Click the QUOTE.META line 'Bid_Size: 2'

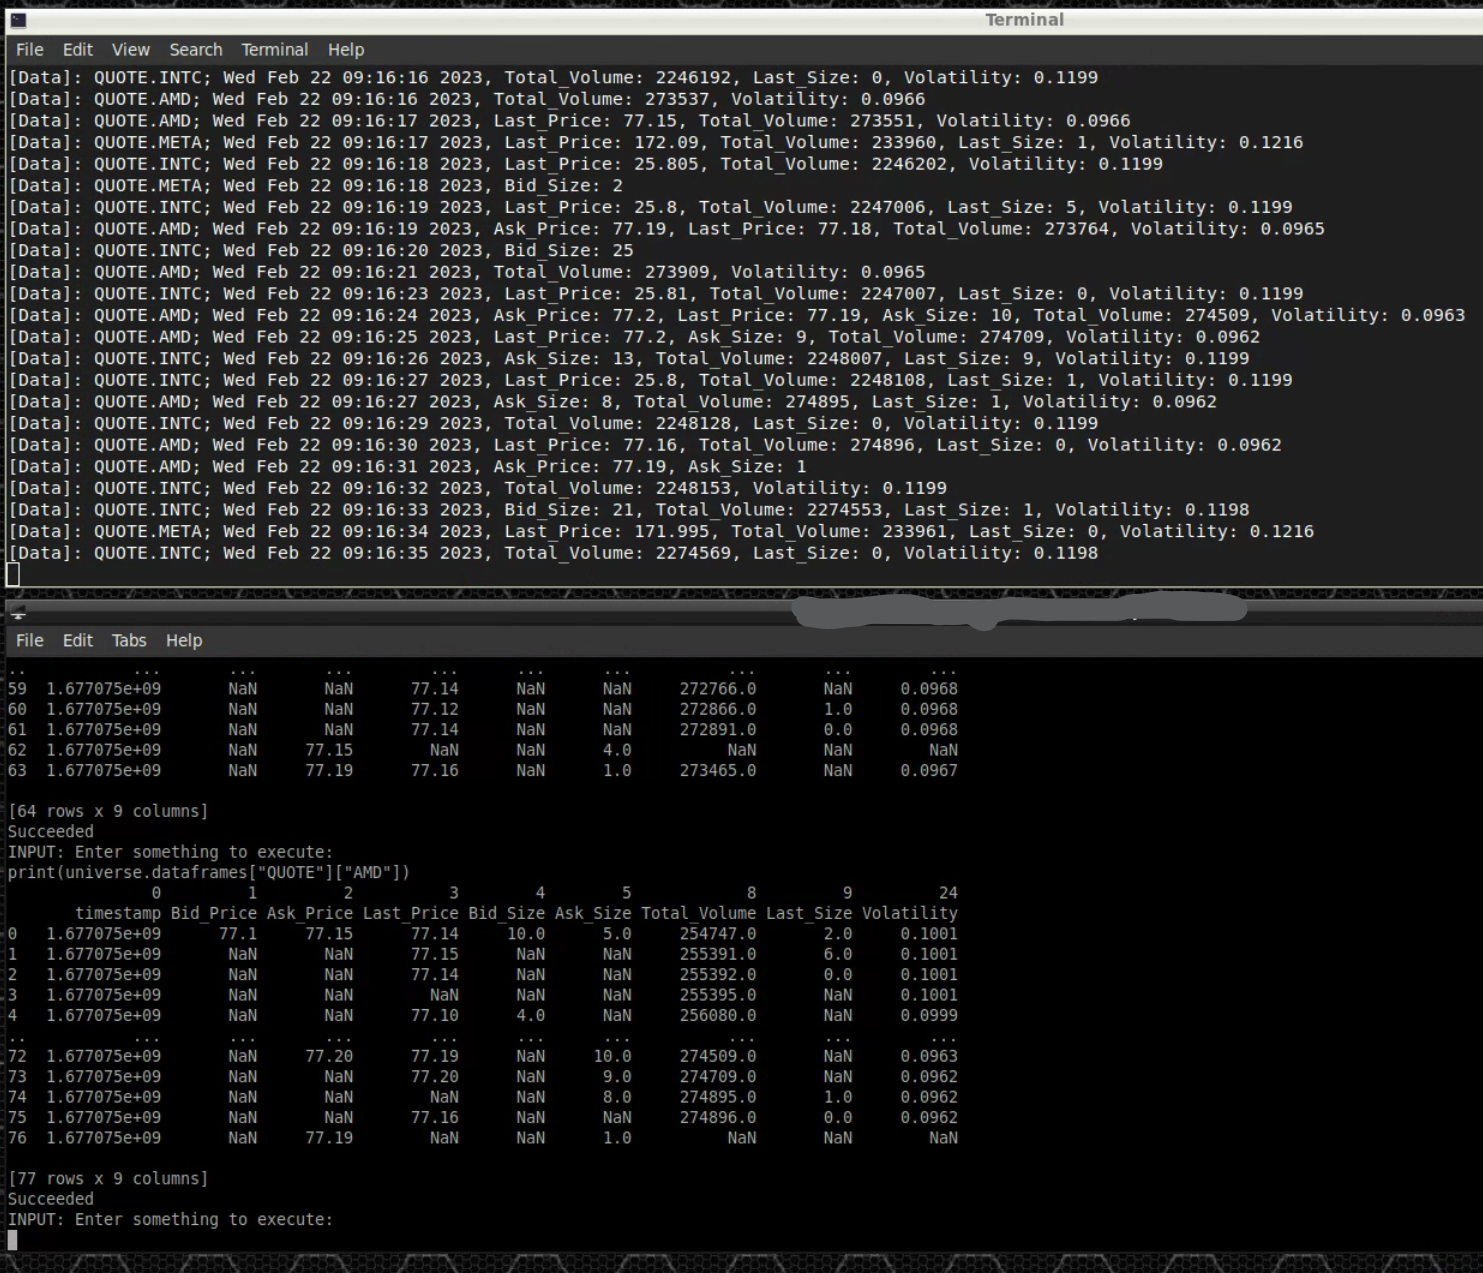(316, 186)
